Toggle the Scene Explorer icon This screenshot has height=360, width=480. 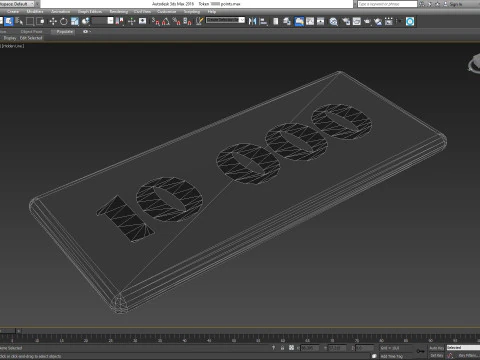276,21
